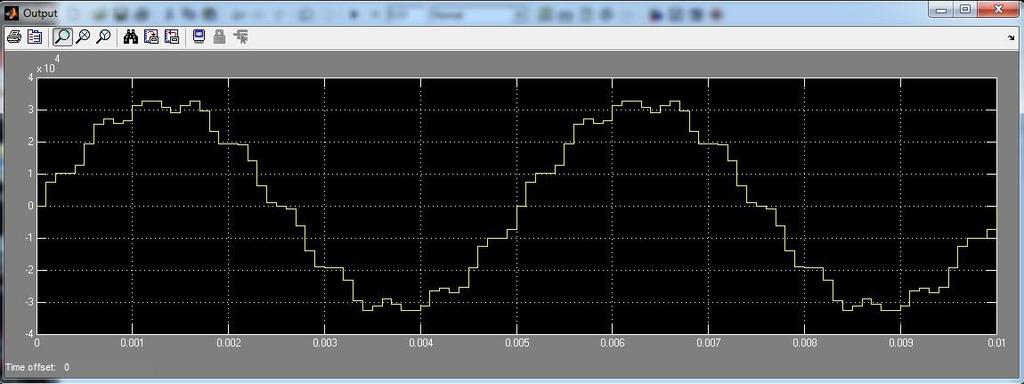Viewport: 1024px width, 384px height.
Task: Click the lock axes selection padlock
Action: (x=219, y=37)
